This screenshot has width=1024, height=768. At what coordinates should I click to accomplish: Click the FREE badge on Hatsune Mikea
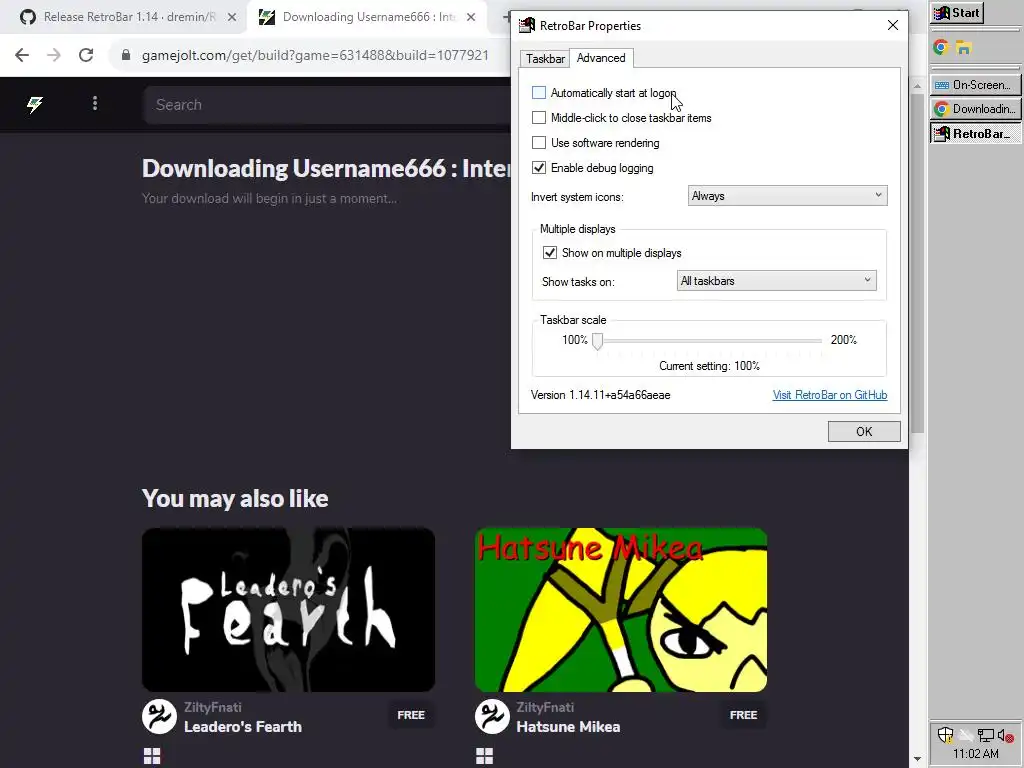(x=743, y=715)
